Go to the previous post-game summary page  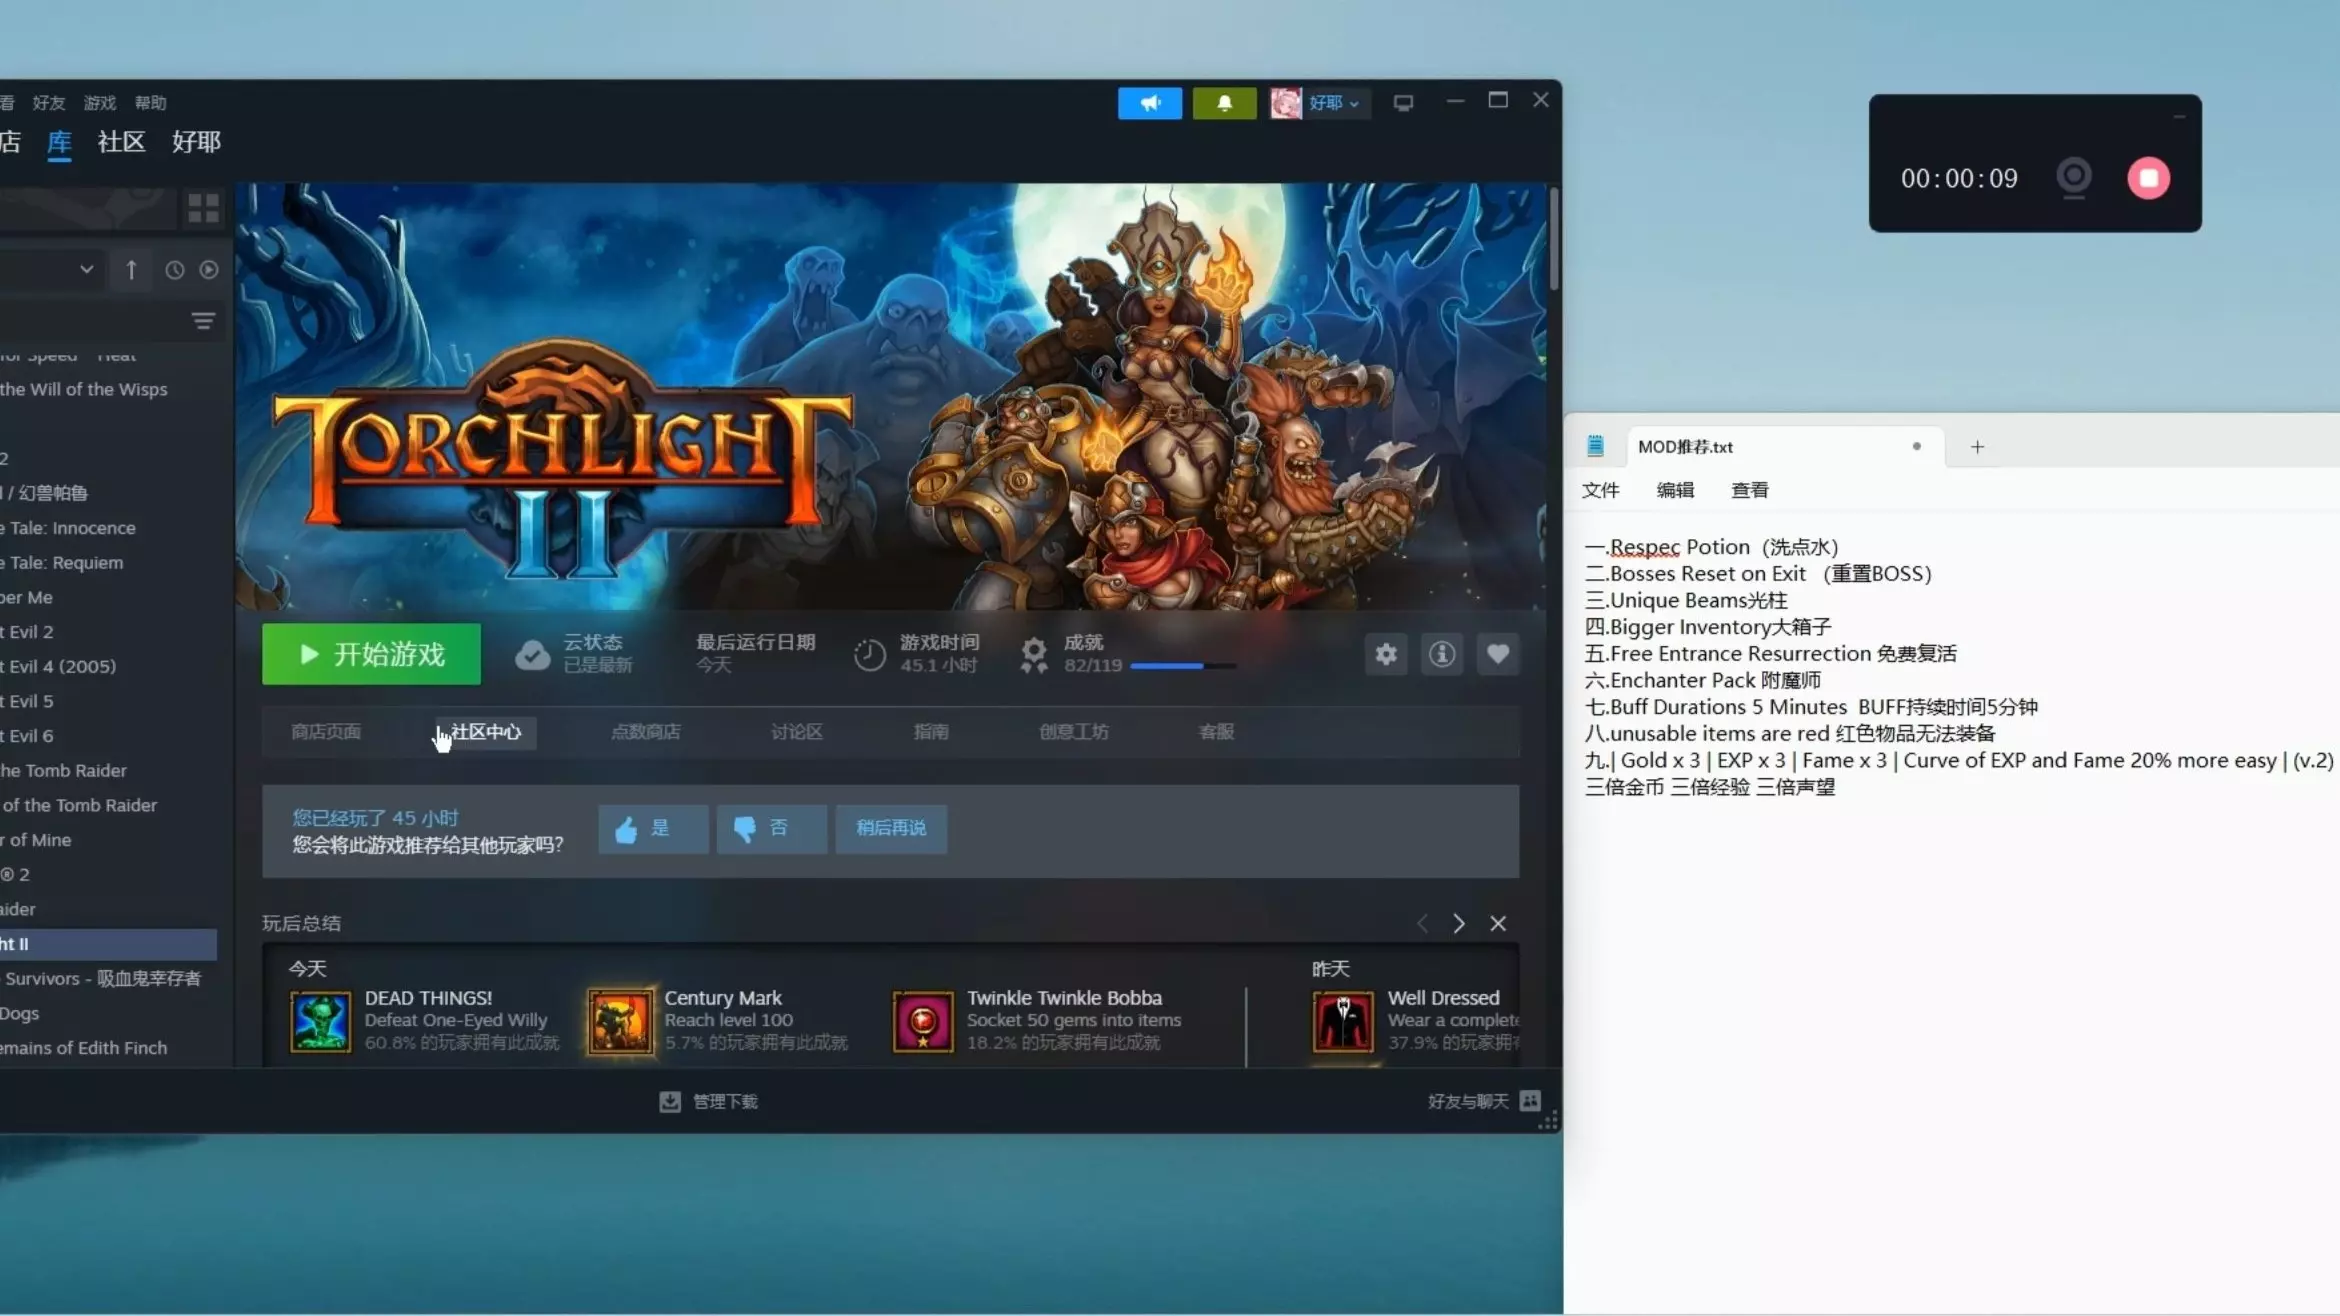coord(1422,923)
